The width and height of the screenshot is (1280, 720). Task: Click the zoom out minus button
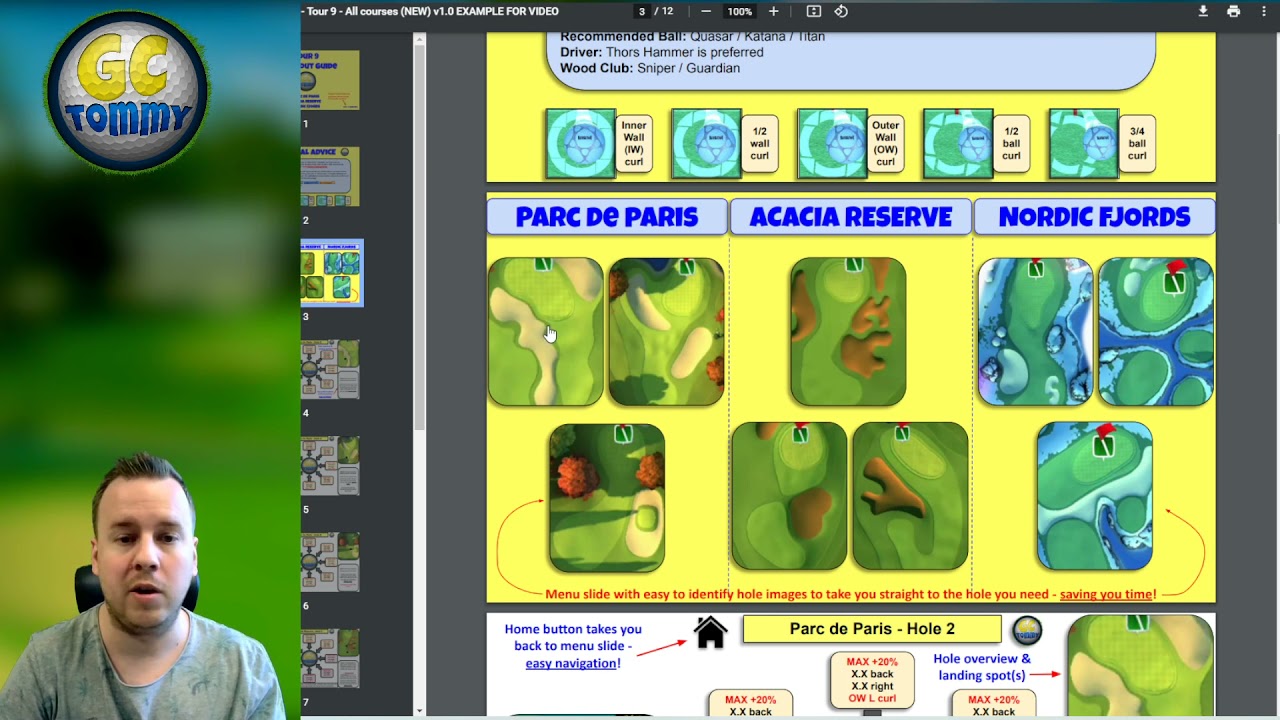pos(706,11)
